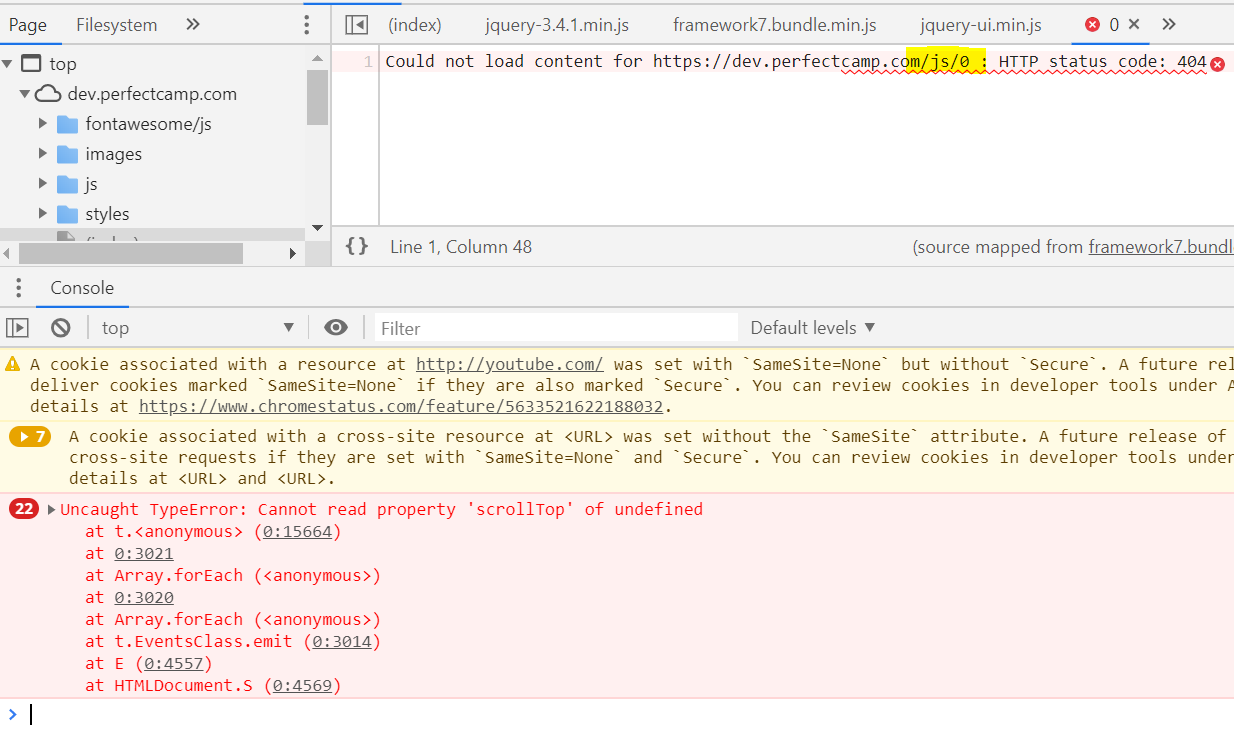Click the js folder icon

click(x=67, y=184)
